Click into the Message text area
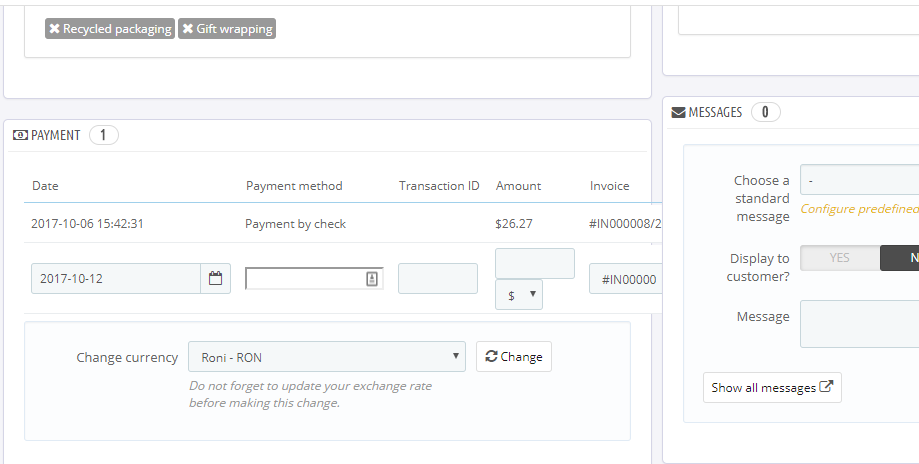Viewport: 919px width, 464px height. coord(860,324)
